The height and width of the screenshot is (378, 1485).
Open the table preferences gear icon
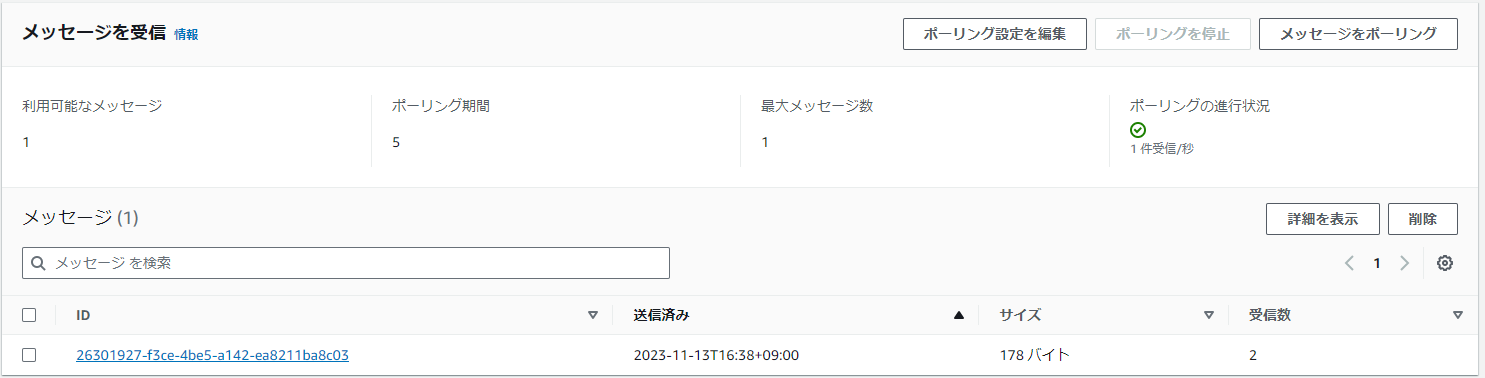pos(1444,263)
